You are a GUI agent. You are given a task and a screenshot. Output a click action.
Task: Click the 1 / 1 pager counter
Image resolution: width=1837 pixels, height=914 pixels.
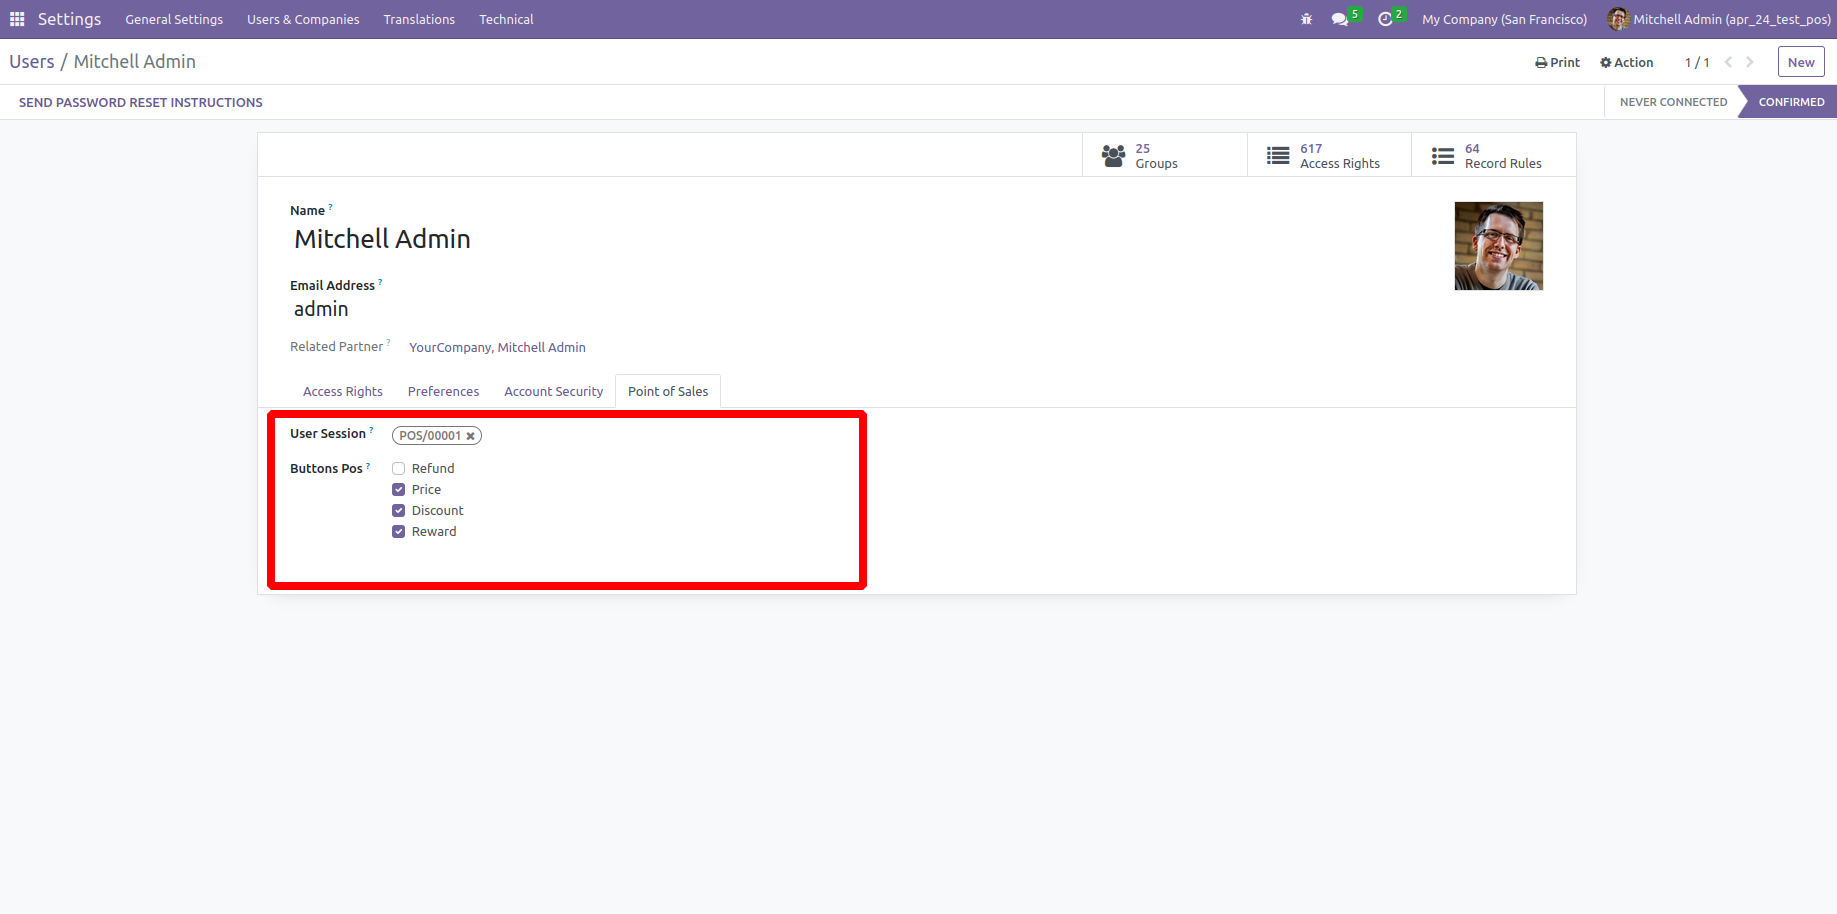(x=1697, y=62)
